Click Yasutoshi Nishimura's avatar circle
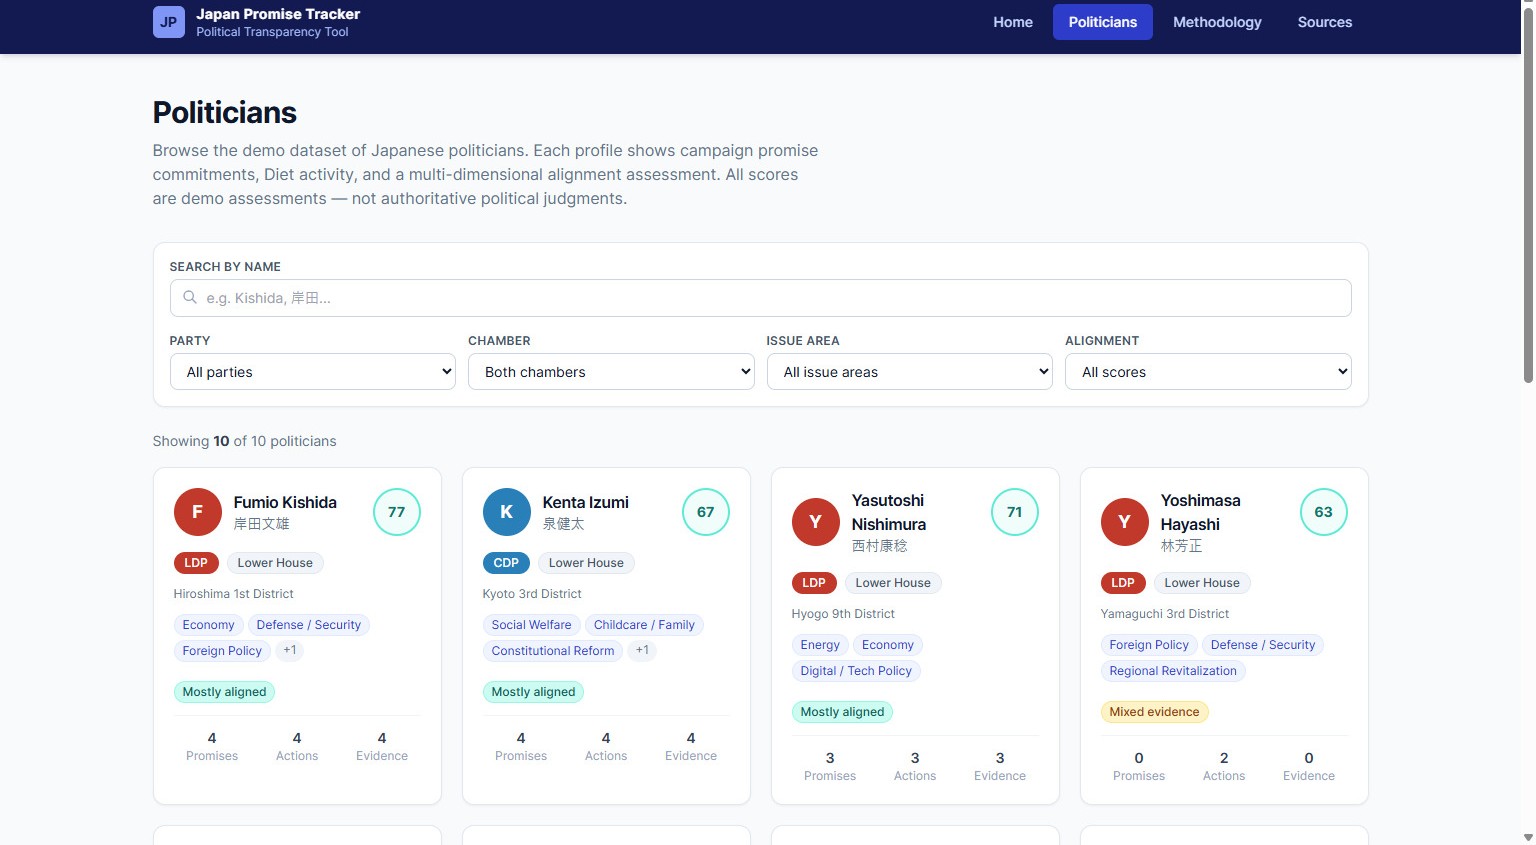Viewport: 1536px width, 845px height. pos(815,521)
